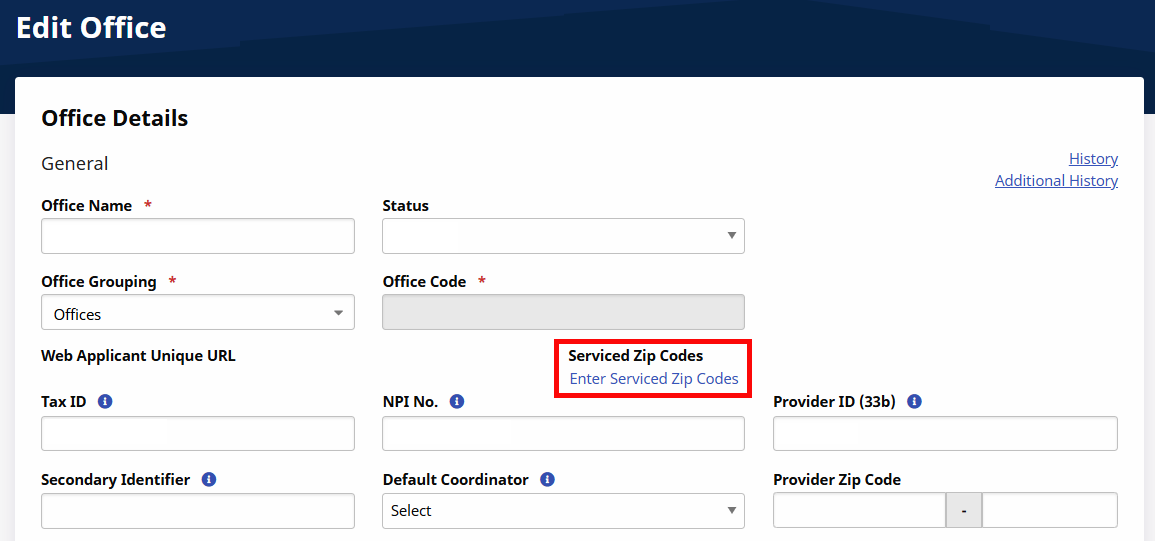Open the Status dropdown

[563, 236]
